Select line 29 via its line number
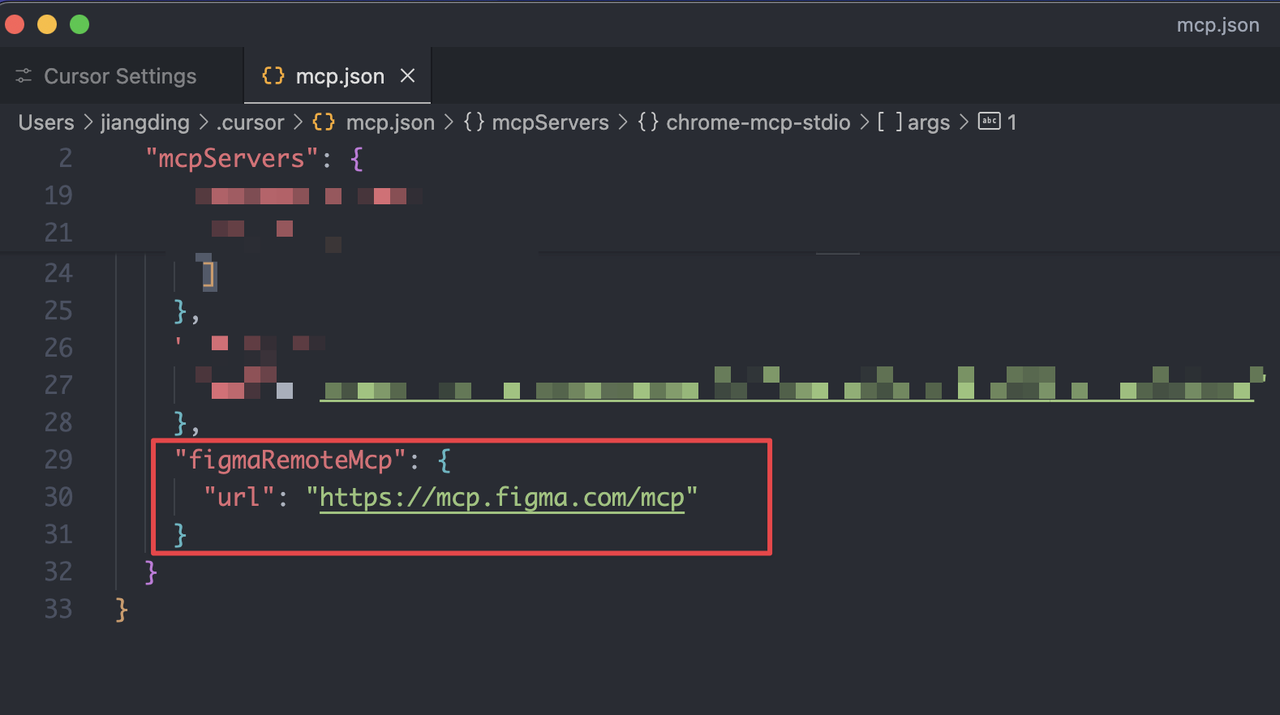This screenshot has height=715, width=1280. [58, 459]
